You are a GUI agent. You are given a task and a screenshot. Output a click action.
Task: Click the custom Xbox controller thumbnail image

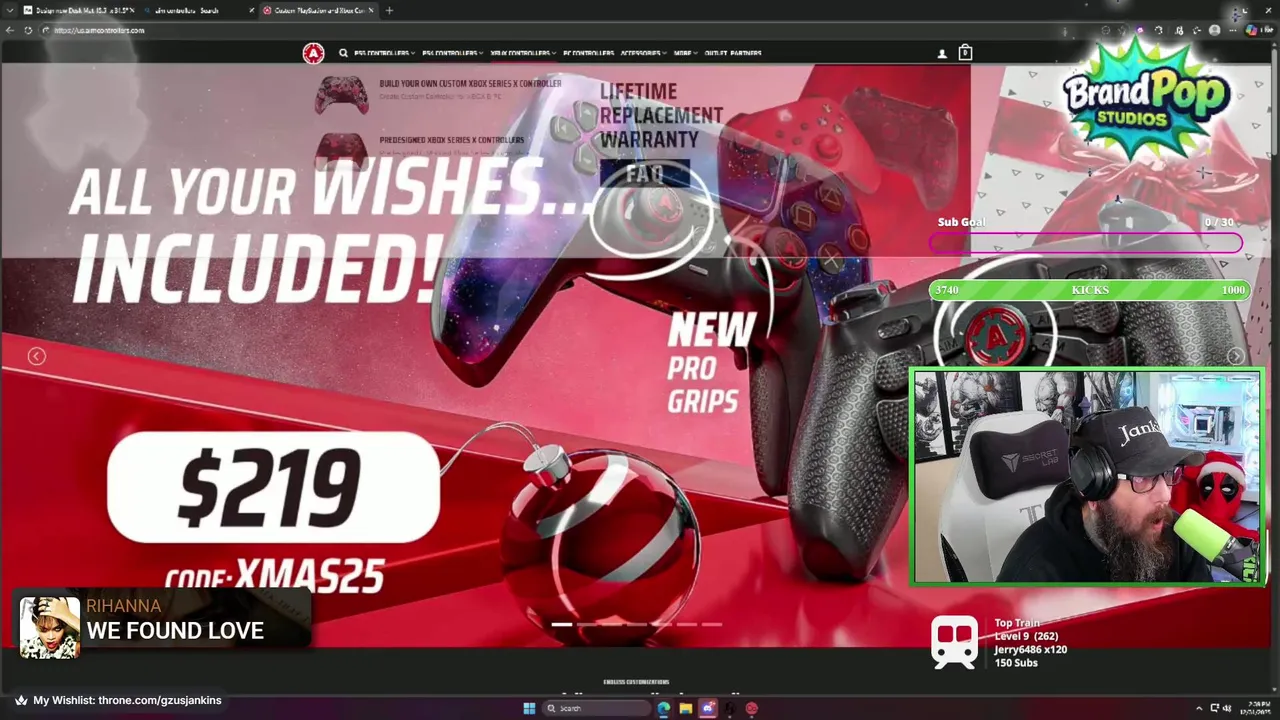click(341, 95)
